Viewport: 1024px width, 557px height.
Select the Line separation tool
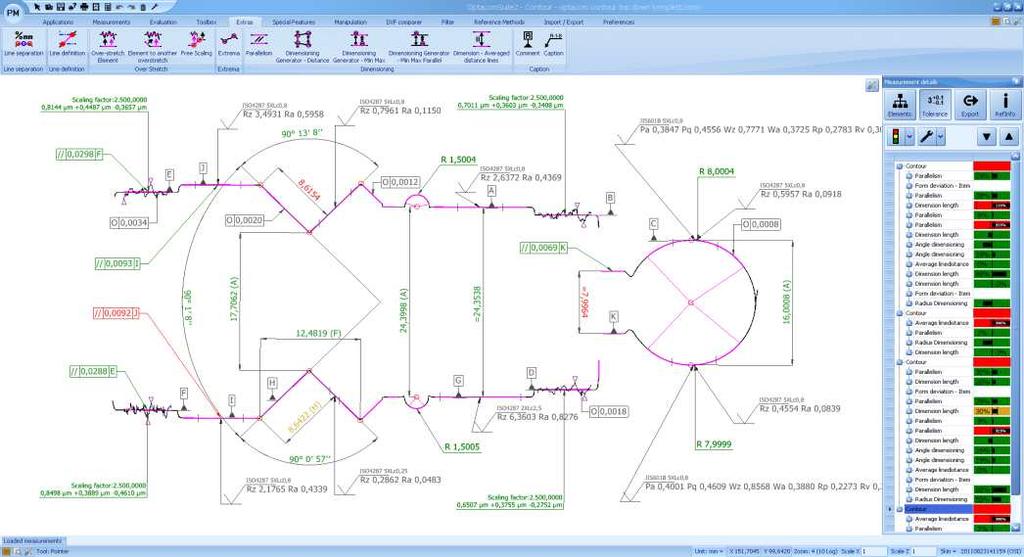click(x=24, y=43)
